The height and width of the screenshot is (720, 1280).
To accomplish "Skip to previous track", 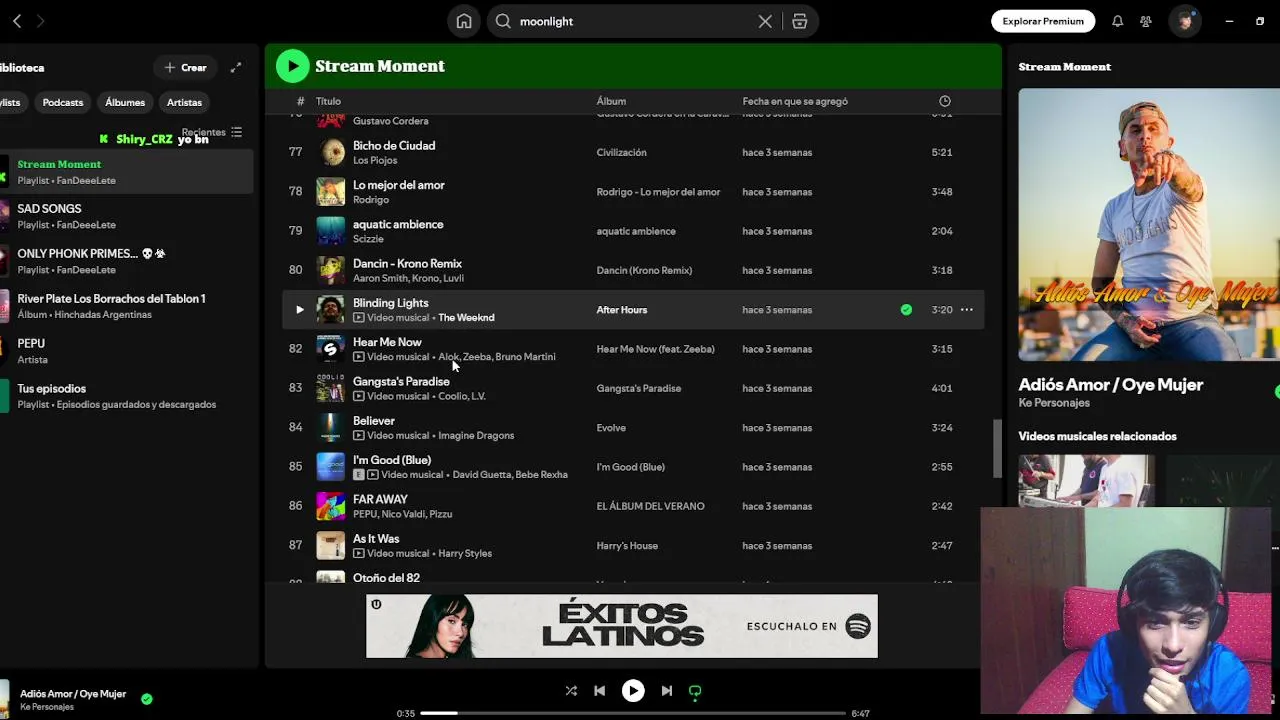I will click(599, 691).
